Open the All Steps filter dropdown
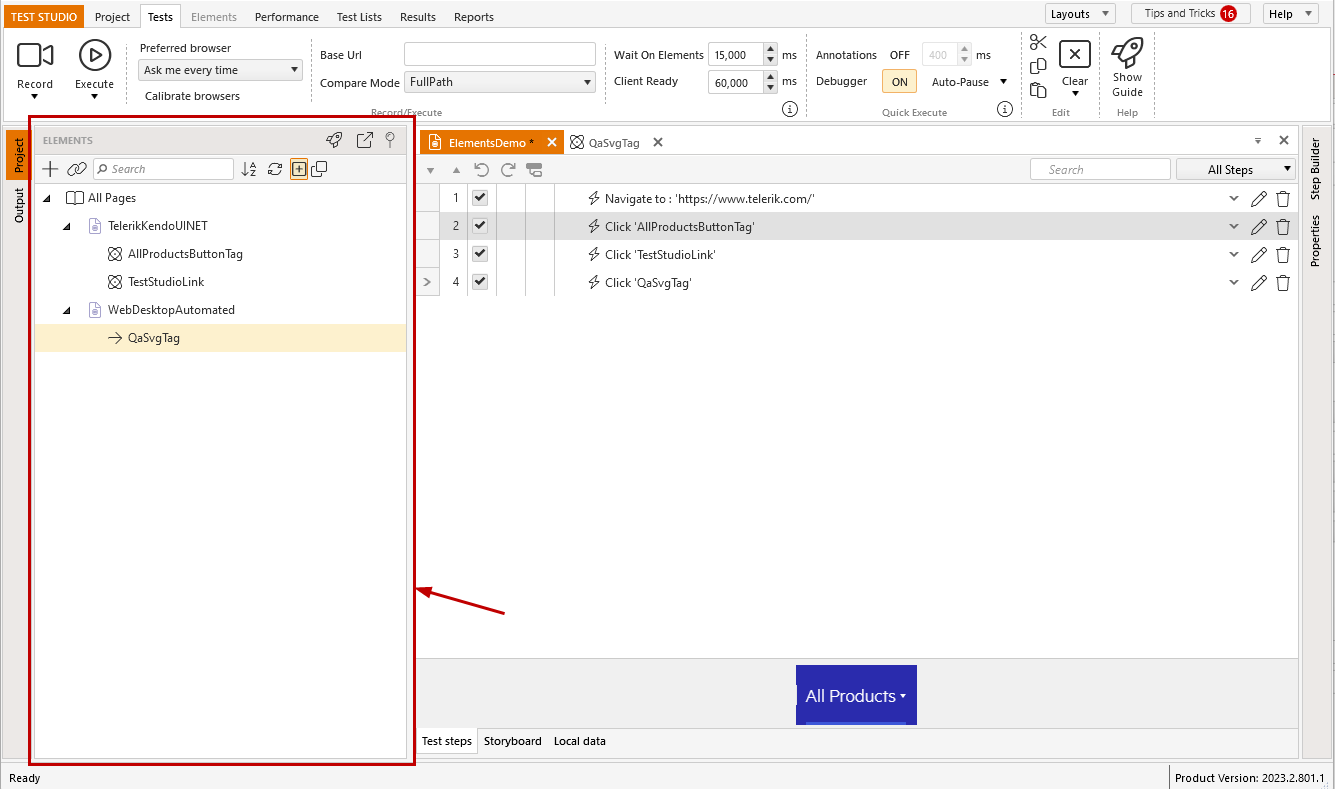The height and width of the screenshot is (789, 1335). pos(1236,169)
